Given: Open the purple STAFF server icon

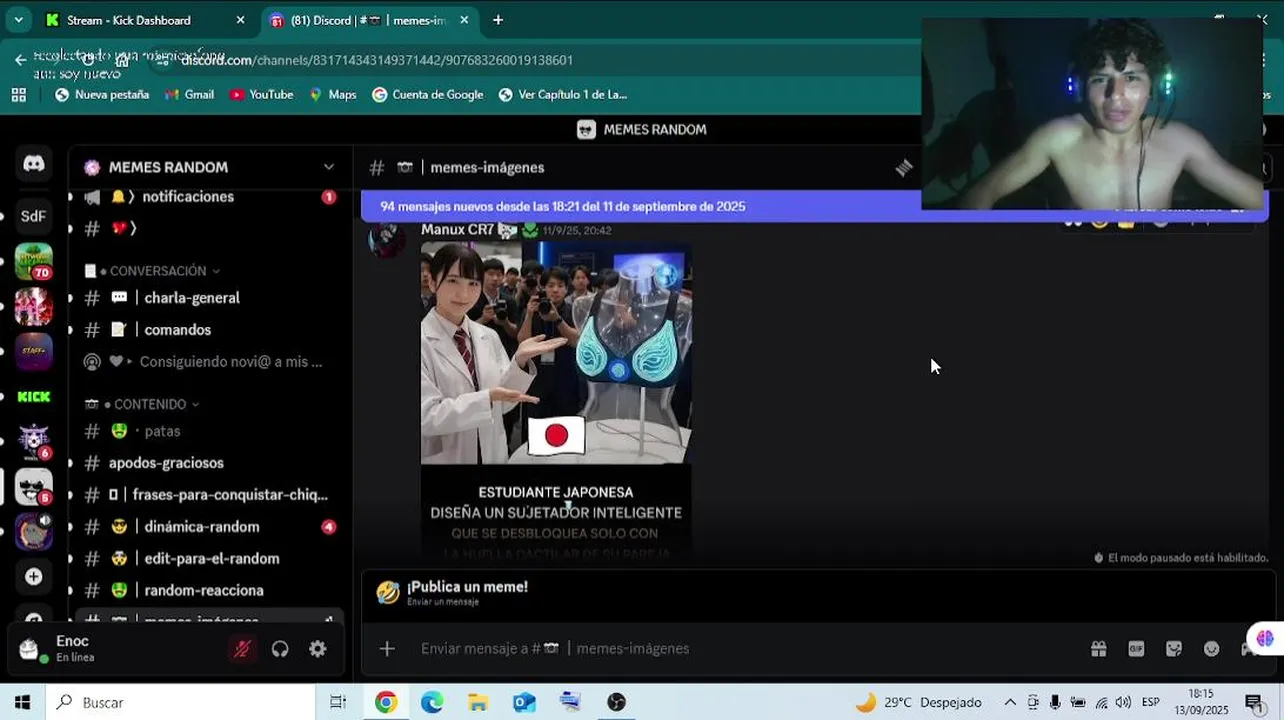Looking at the screenshot, I should pos(34,351).
